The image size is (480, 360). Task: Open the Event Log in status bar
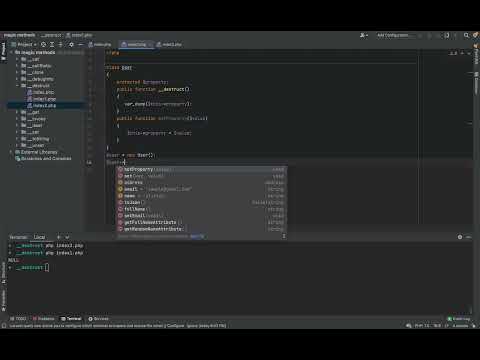point(459,319)
